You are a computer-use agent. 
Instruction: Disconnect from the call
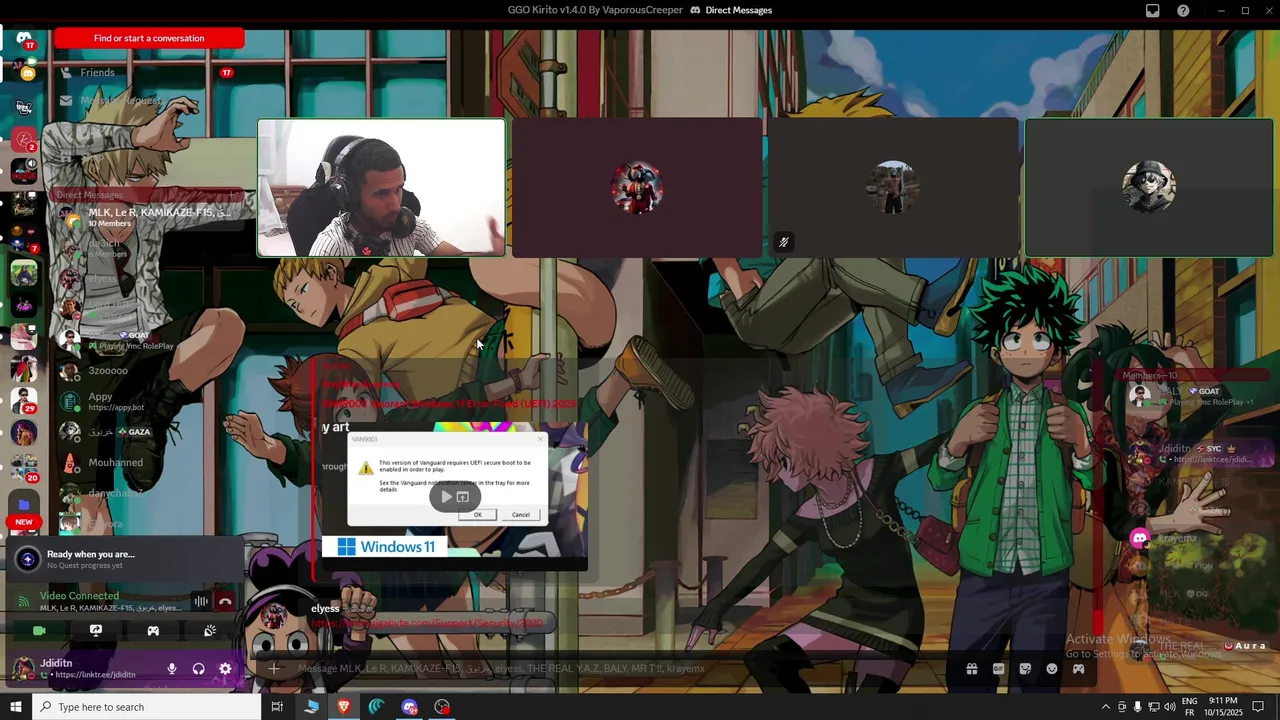coord(225,601)
